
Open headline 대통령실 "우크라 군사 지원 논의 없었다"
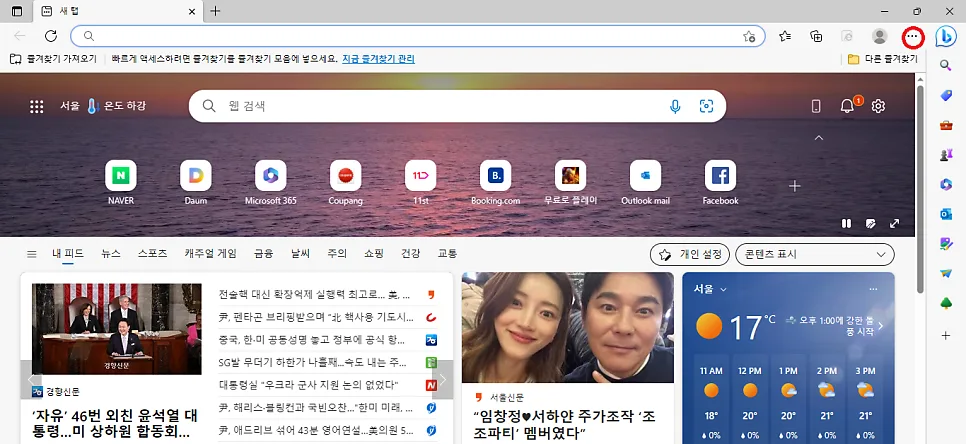(309, 385)
